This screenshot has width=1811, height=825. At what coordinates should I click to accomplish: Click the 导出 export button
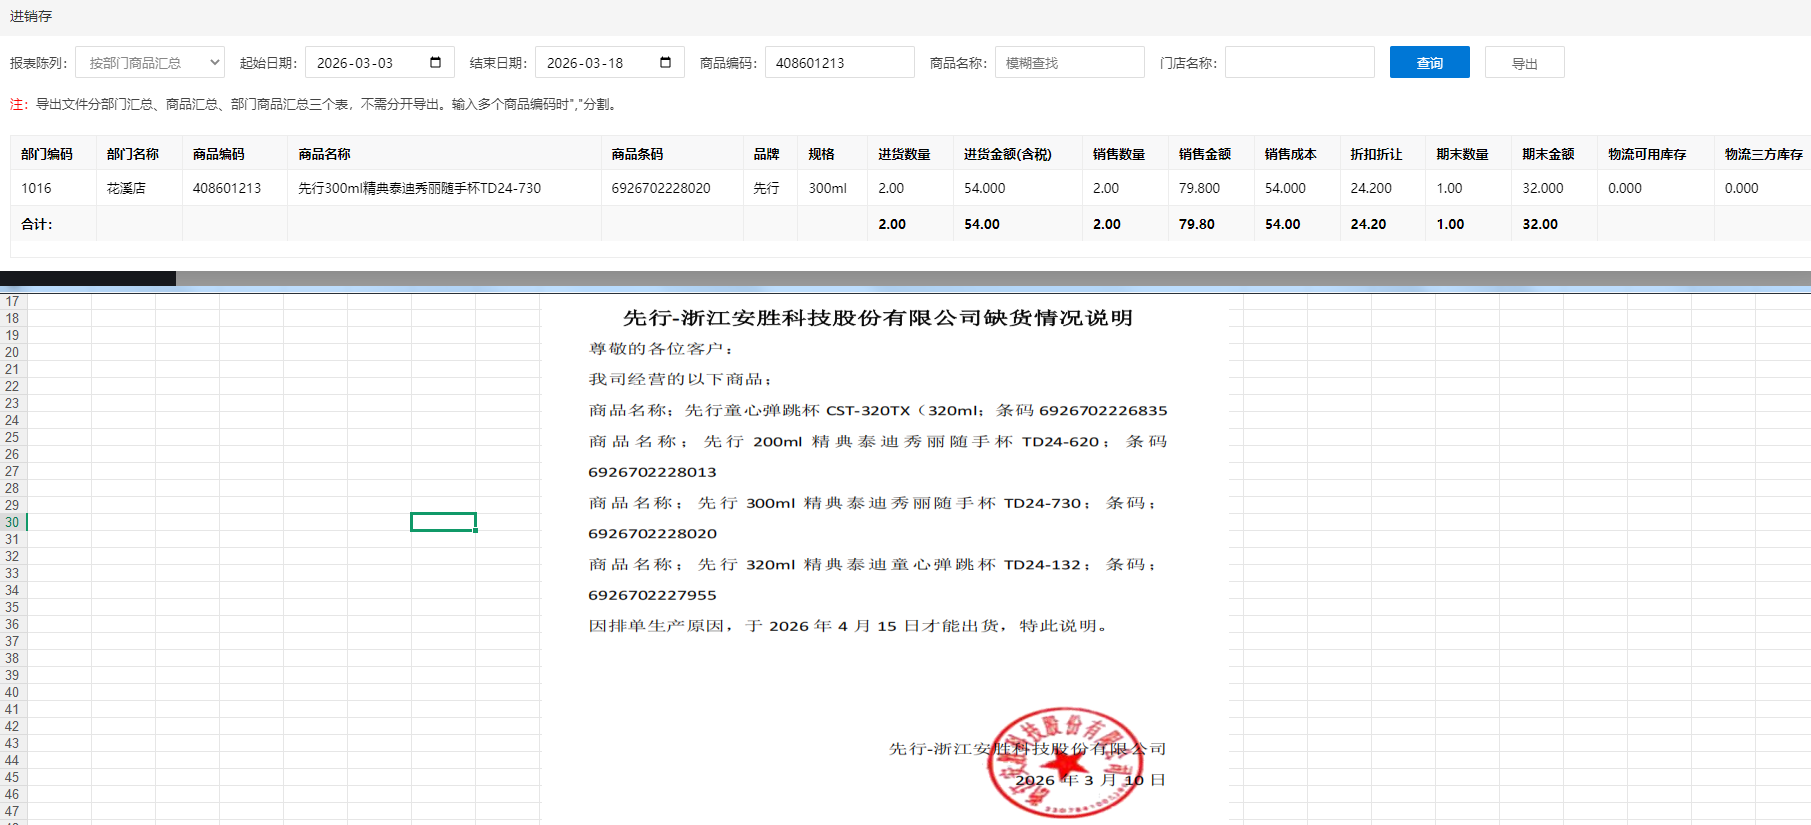pyautogui.click(x=1524, y=62)
